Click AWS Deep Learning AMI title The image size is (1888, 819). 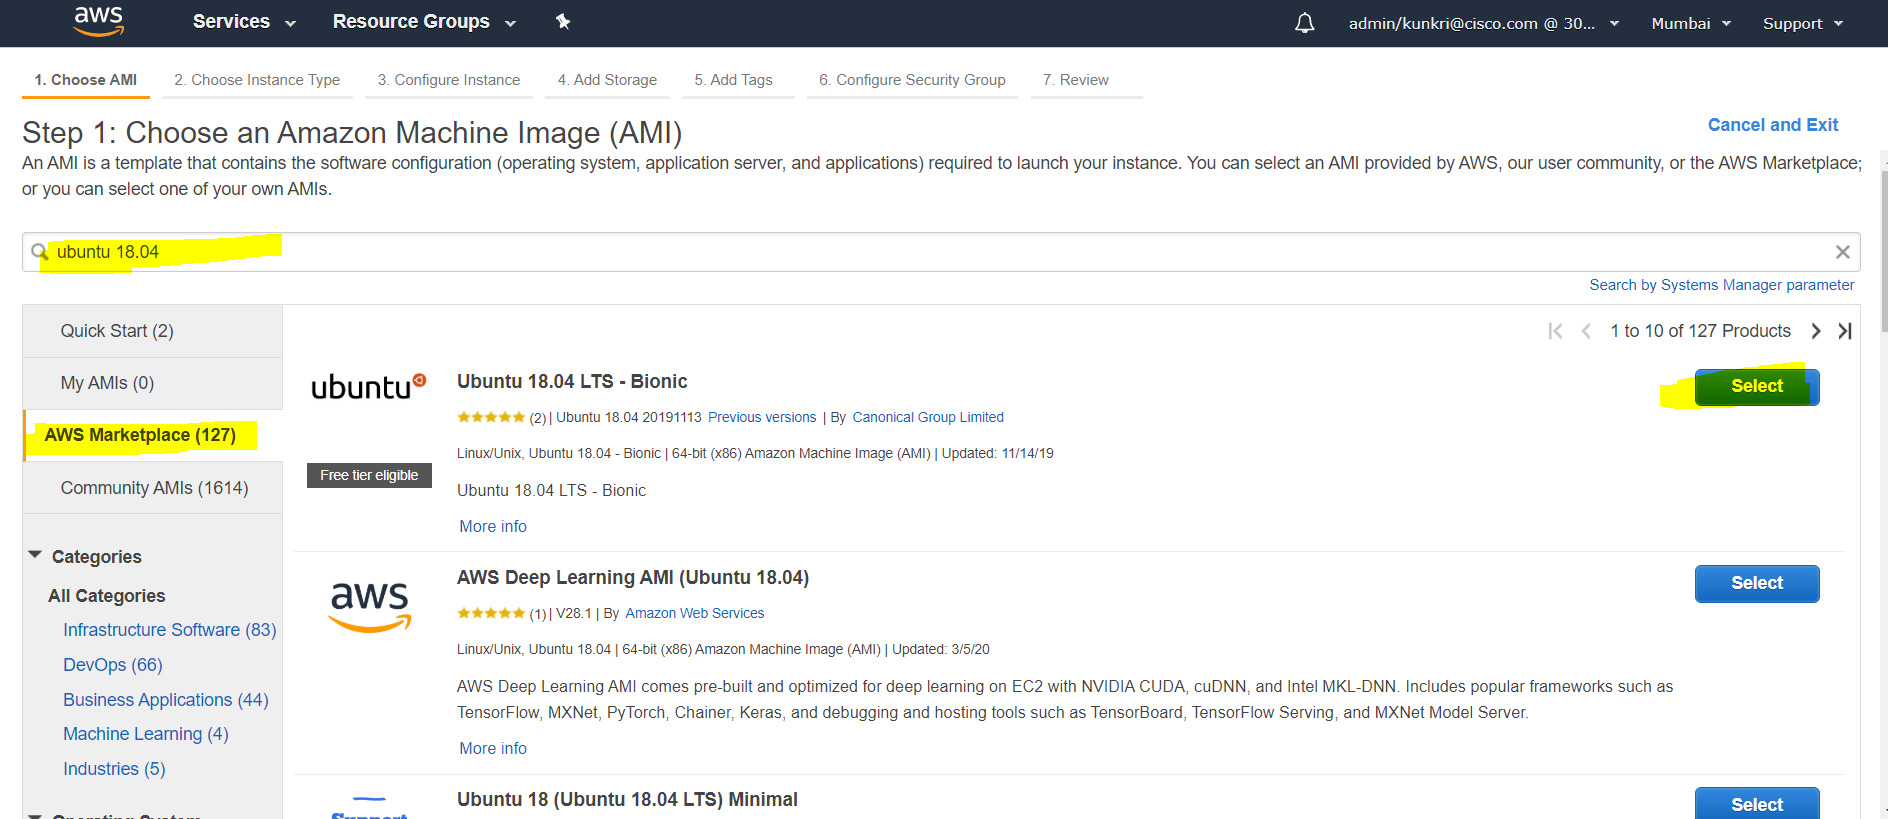point(633,577)
